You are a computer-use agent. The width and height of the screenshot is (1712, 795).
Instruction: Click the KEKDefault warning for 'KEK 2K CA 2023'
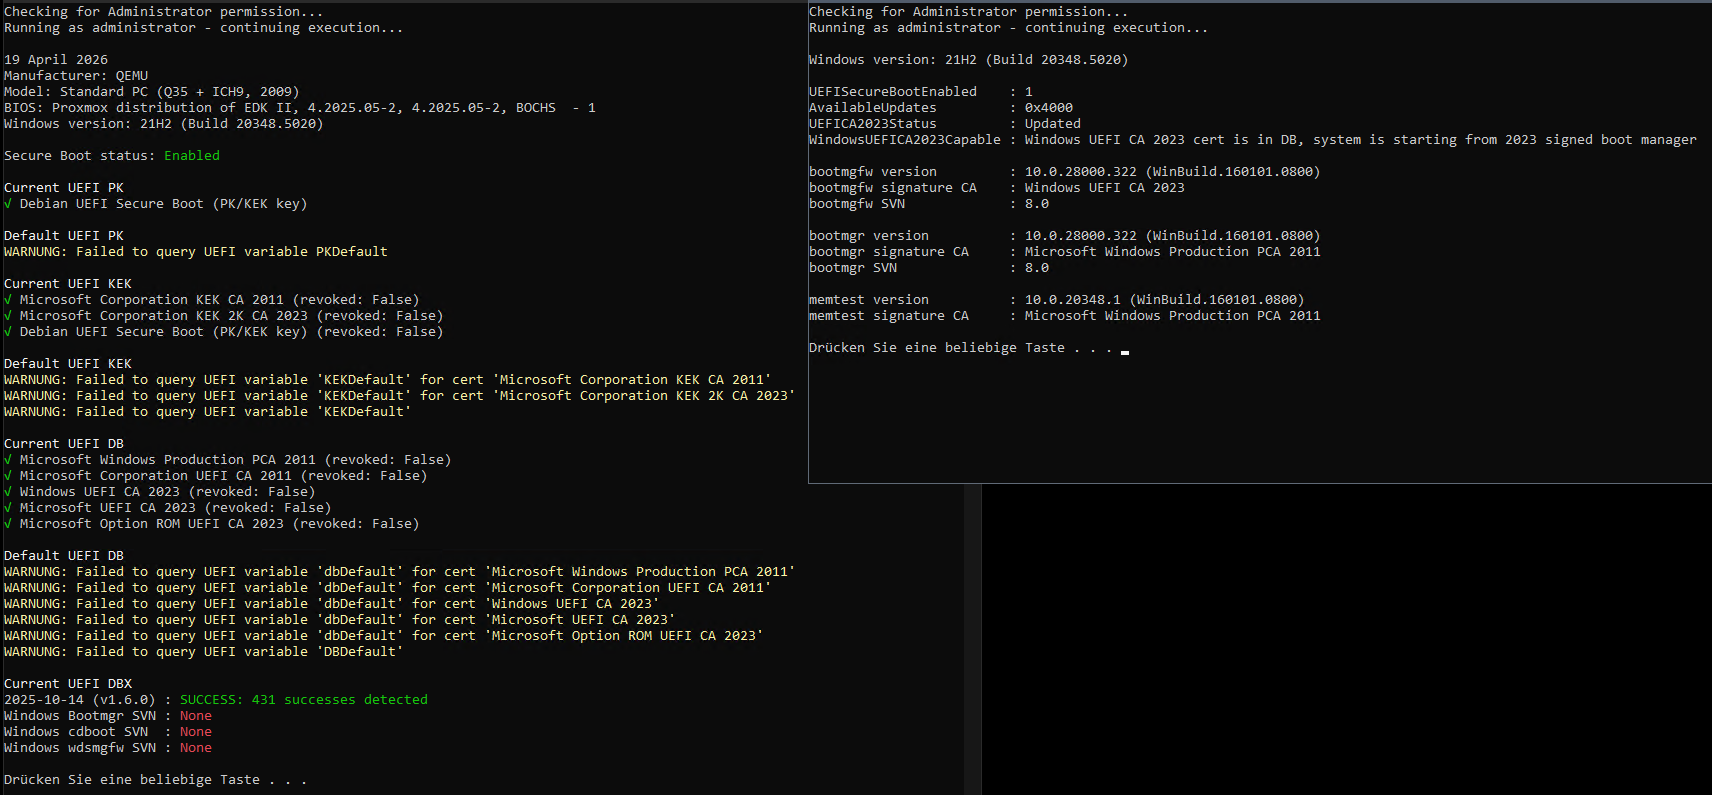(x=400, y=396)
